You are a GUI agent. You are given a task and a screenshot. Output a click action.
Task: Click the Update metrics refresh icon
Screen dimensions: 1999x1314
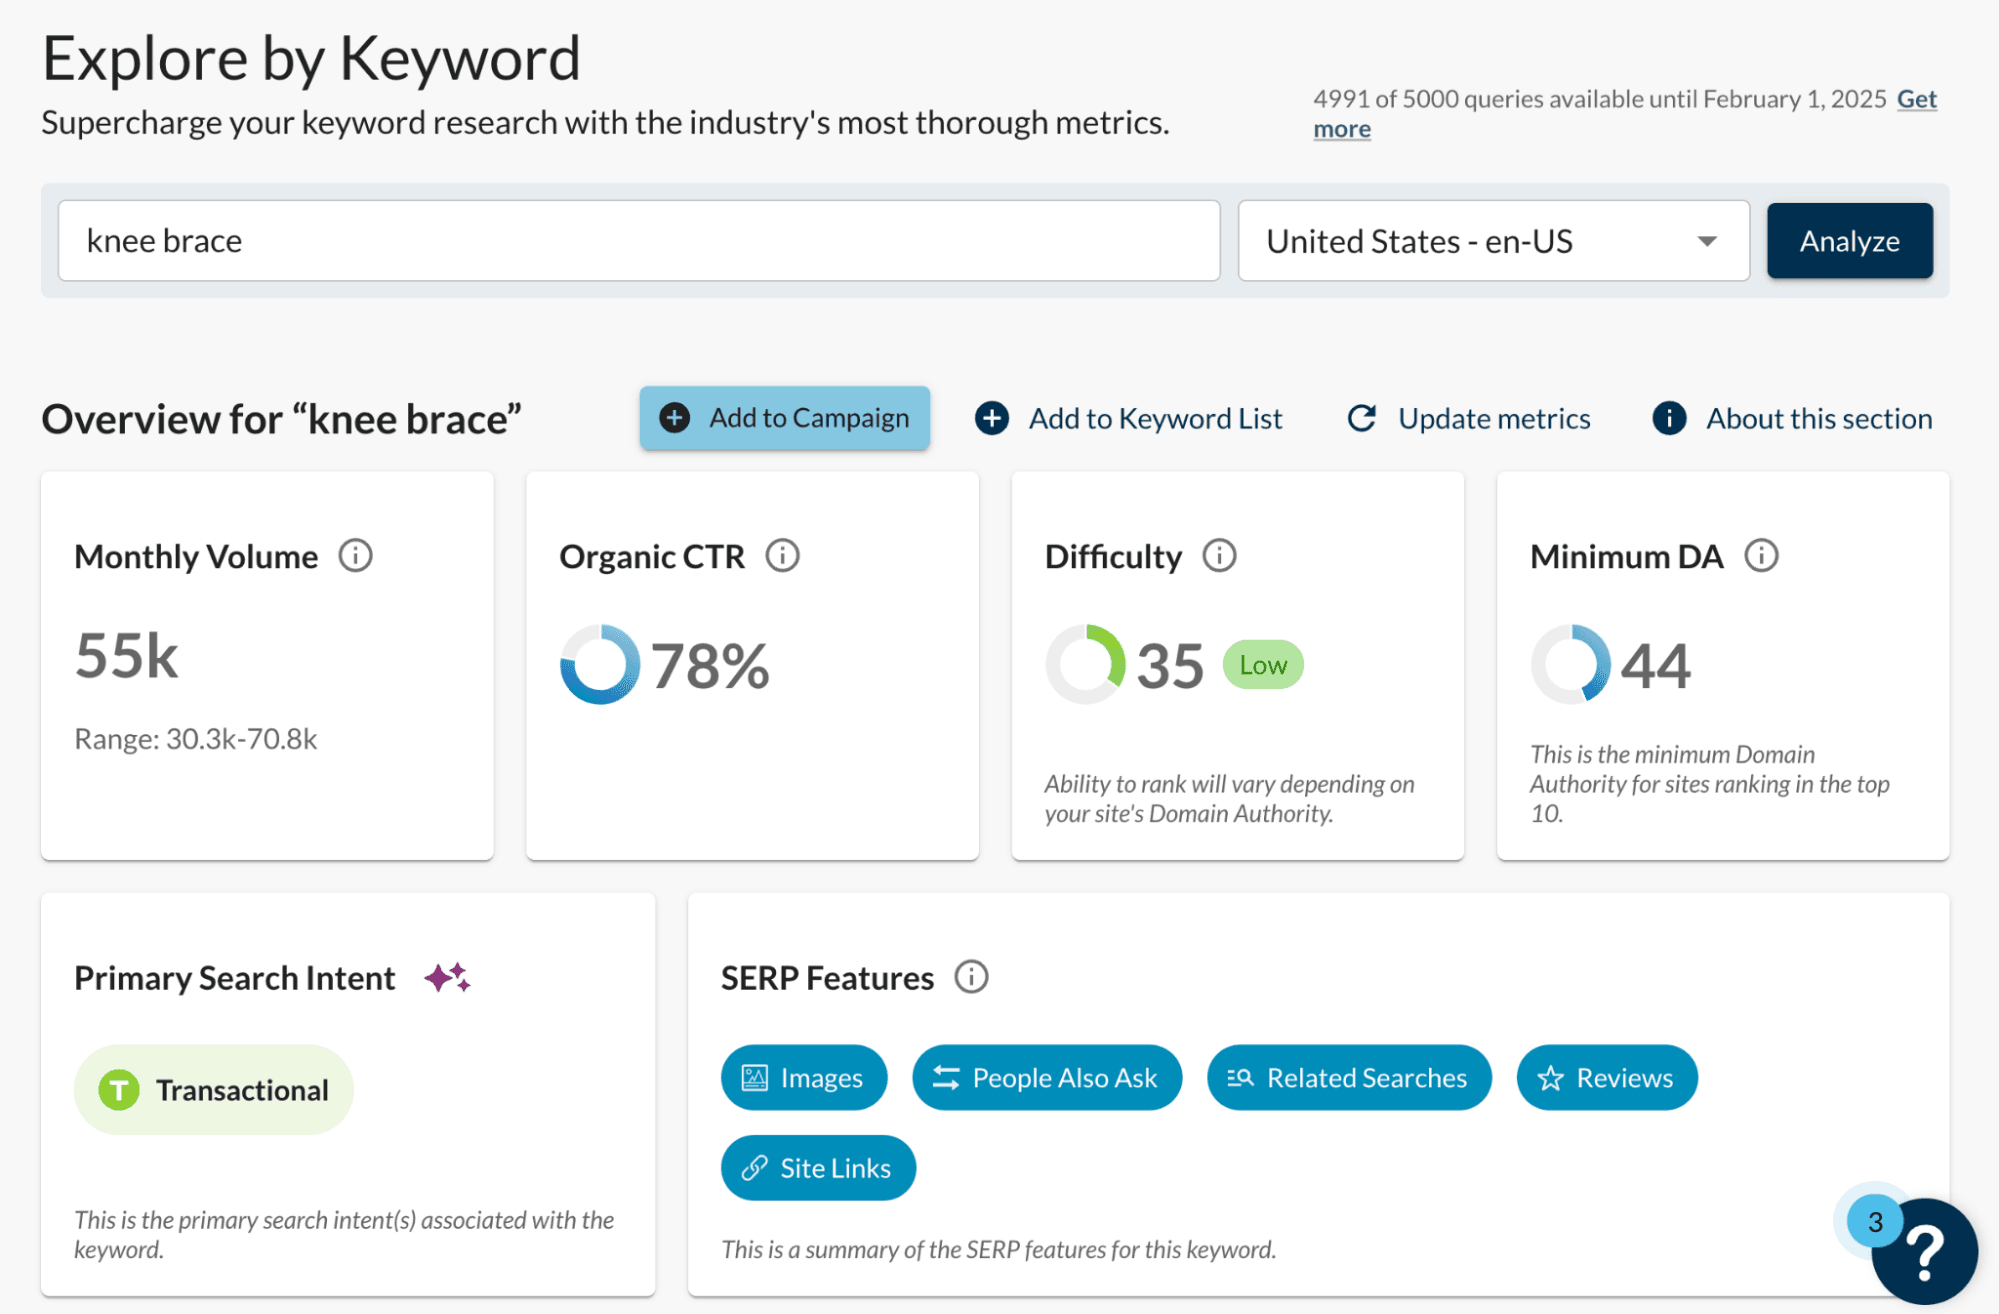tap(1362, 418)
